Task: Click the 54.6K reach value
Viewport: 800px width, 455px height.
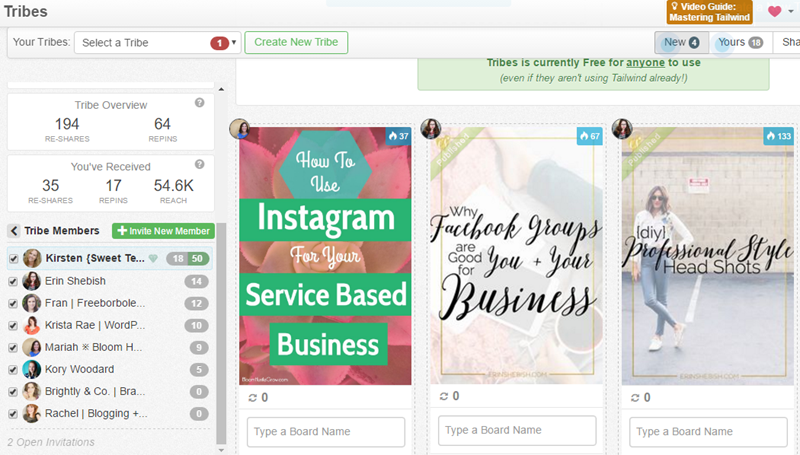Action: pos(173,186)
